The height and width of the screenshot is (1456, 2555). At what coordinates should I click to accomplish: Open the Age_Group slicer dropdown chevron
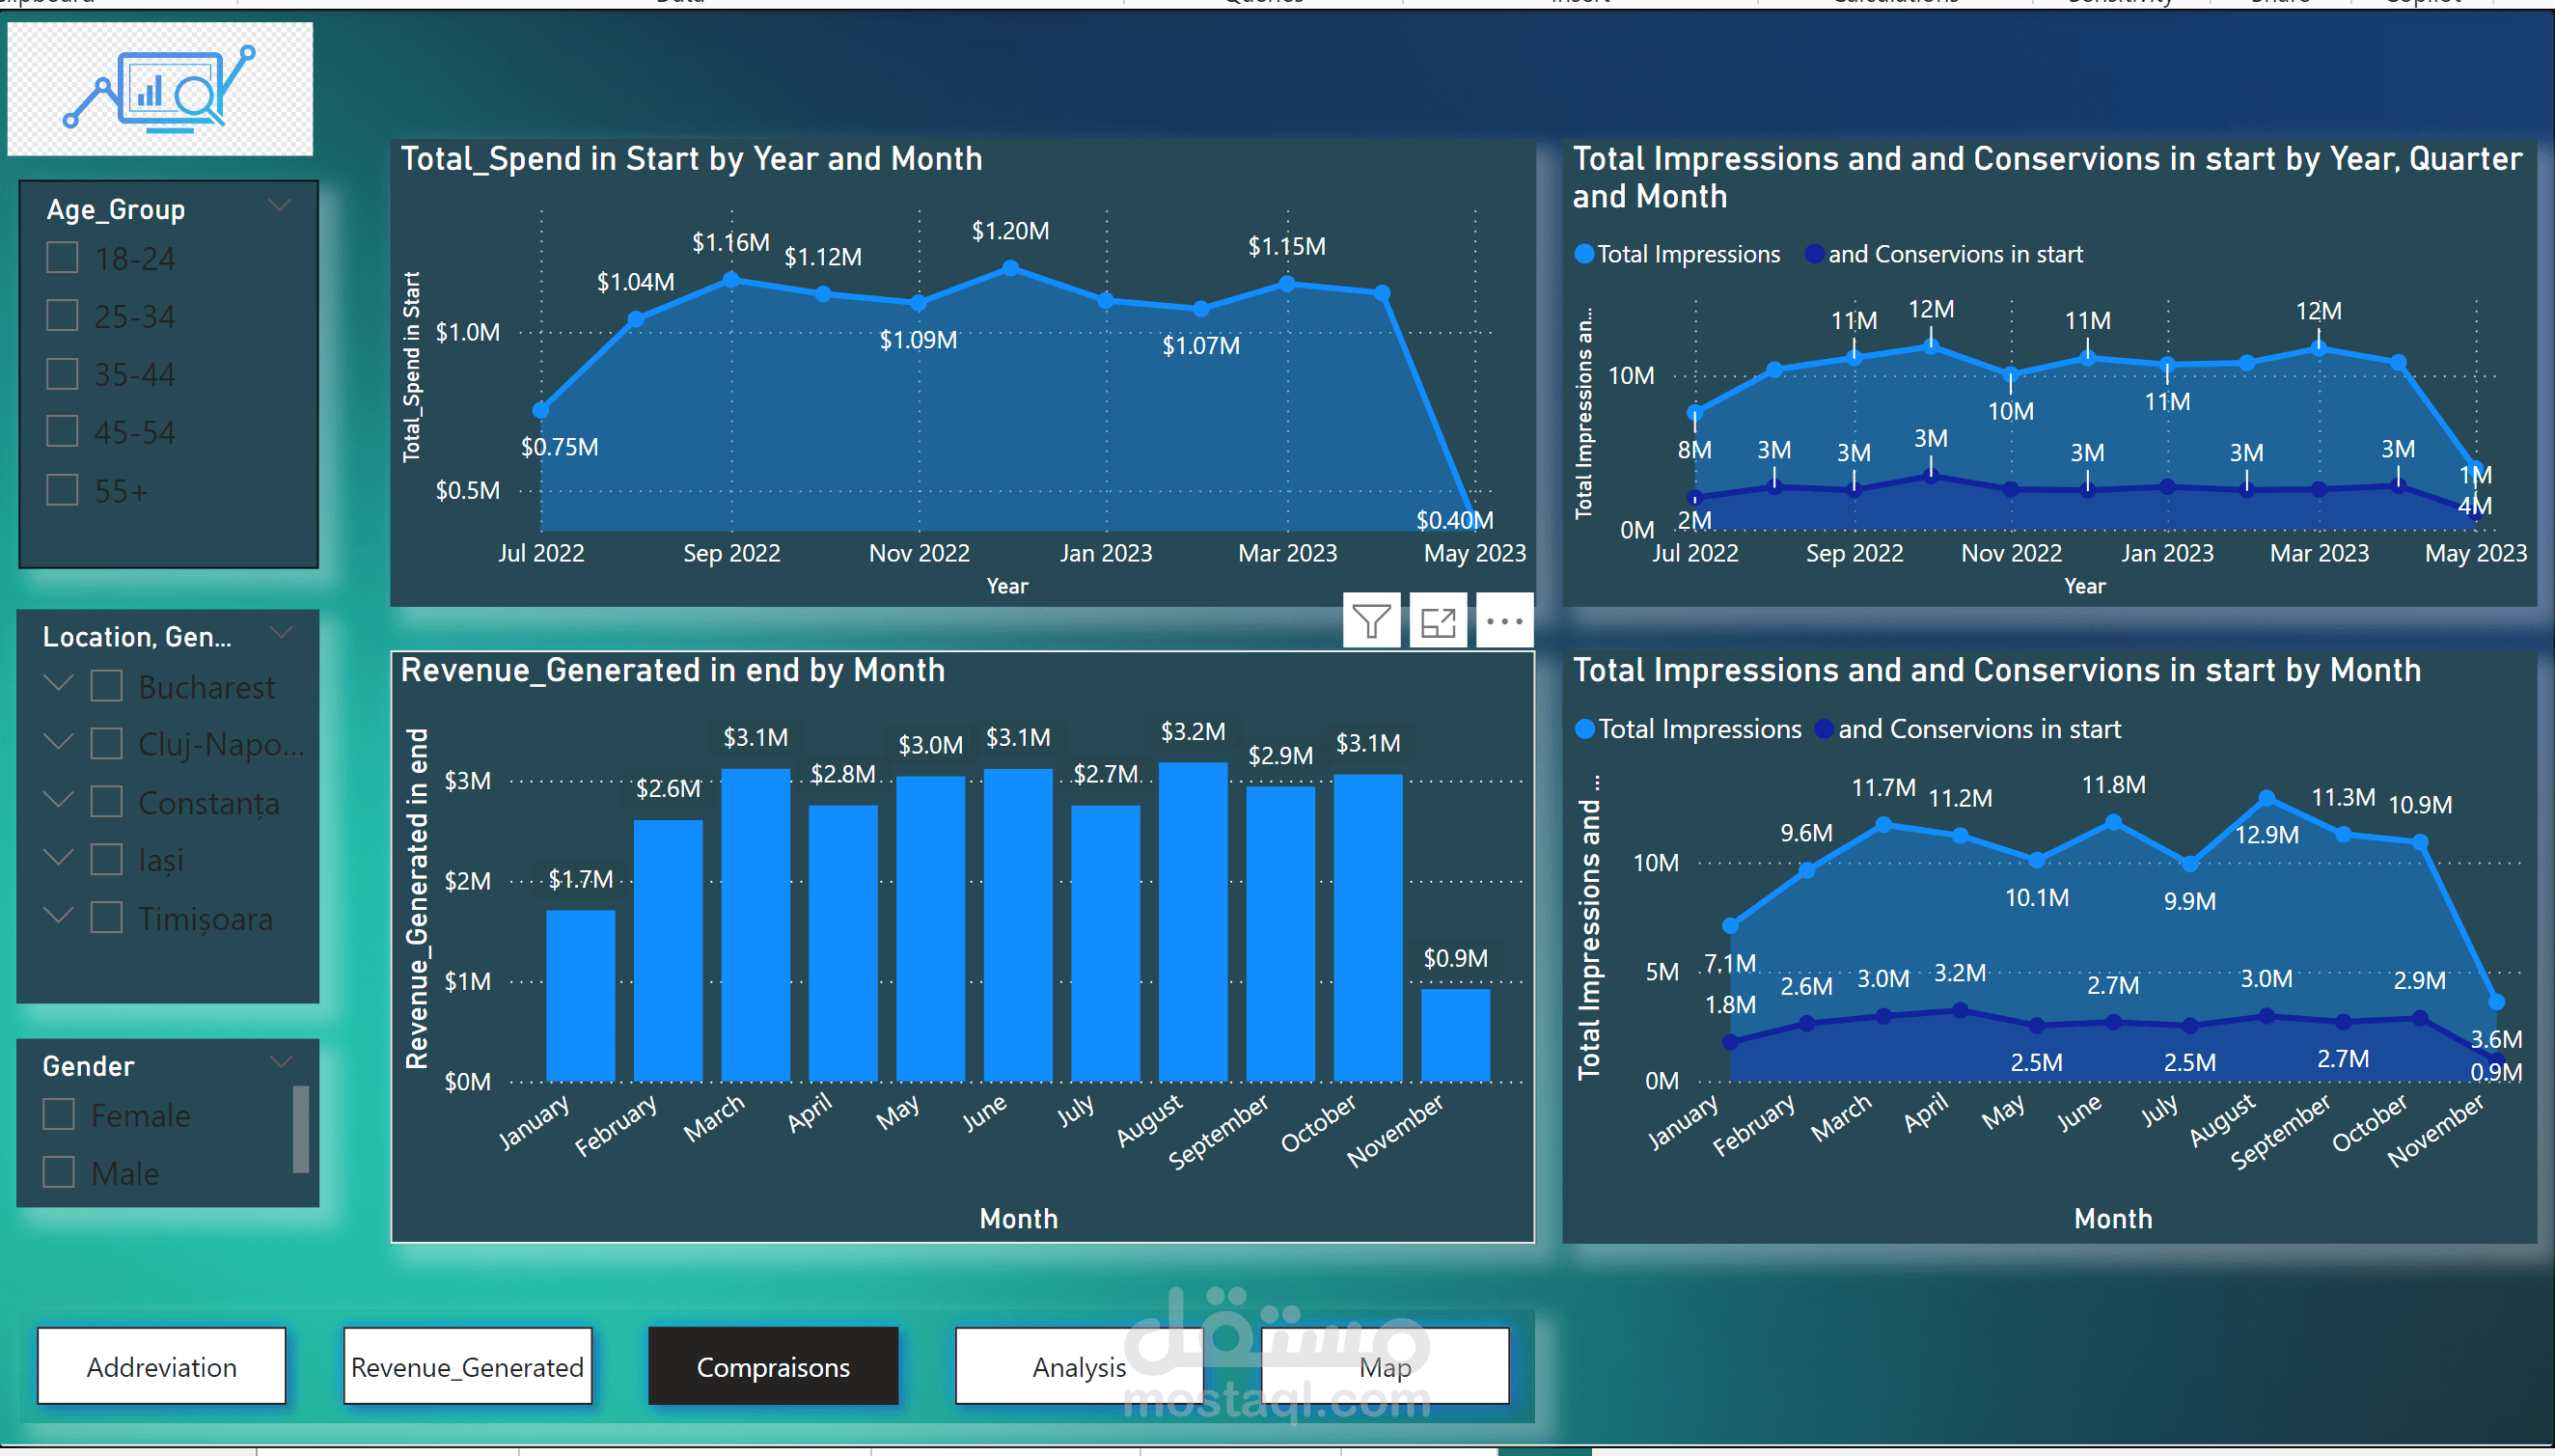click(279, 205)
